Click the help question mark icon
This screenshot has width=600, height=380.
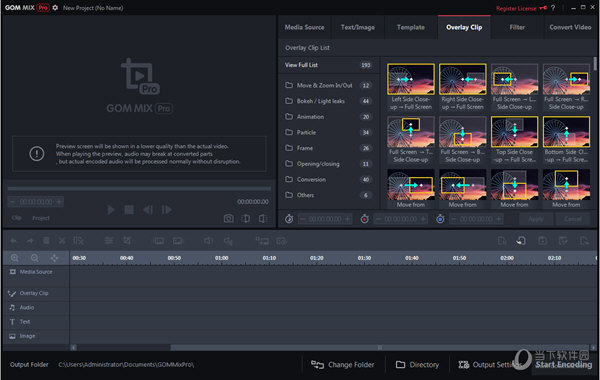coord(553,8)
